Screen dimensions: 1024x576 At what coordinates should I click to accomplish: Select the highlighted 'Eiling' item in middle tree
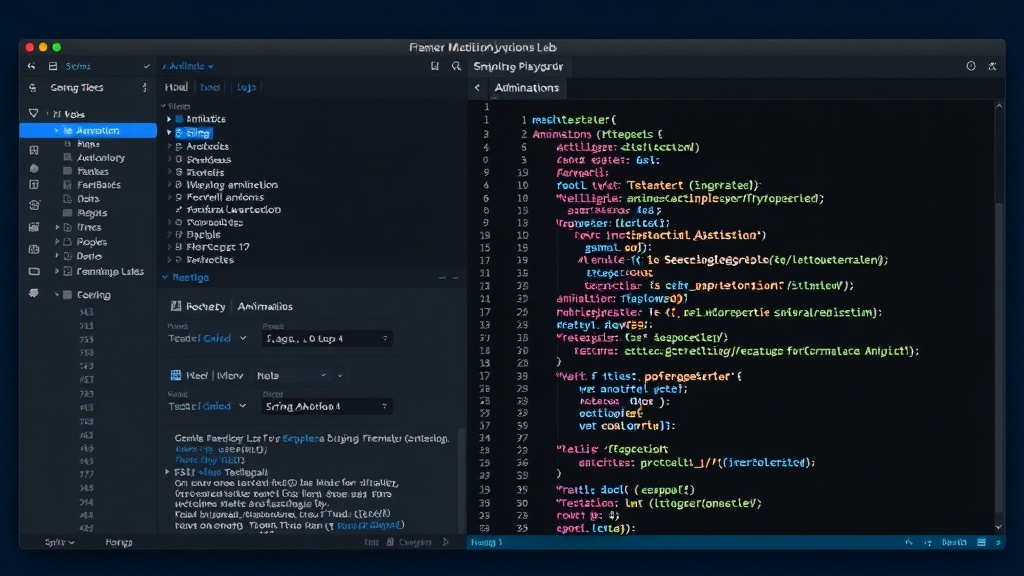pyautogui.click(x=193, y=133)
